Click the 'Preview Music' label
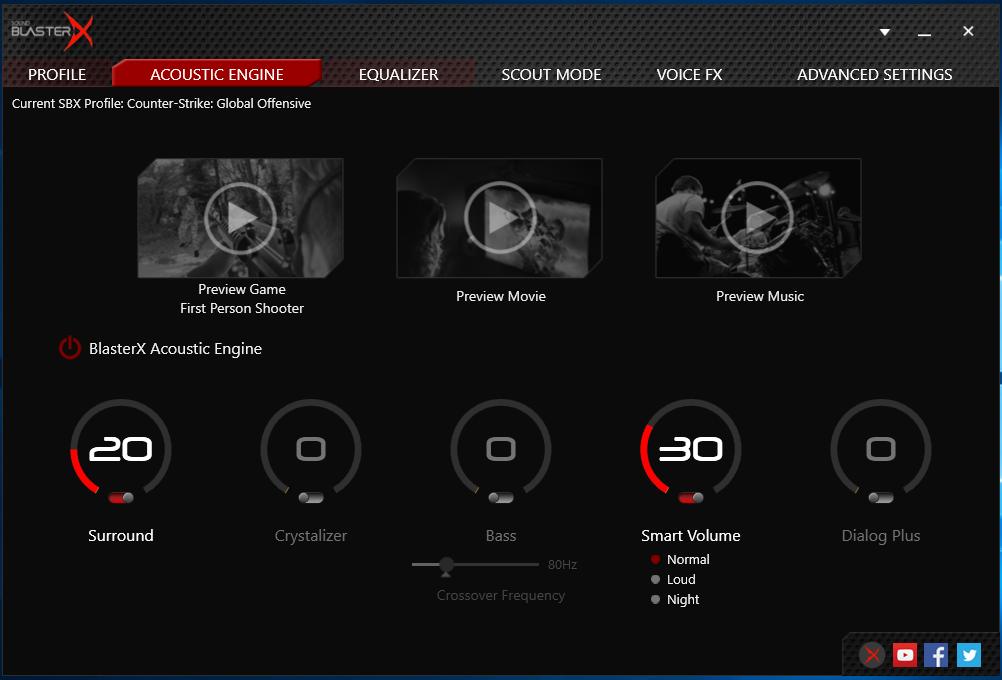 760,296
